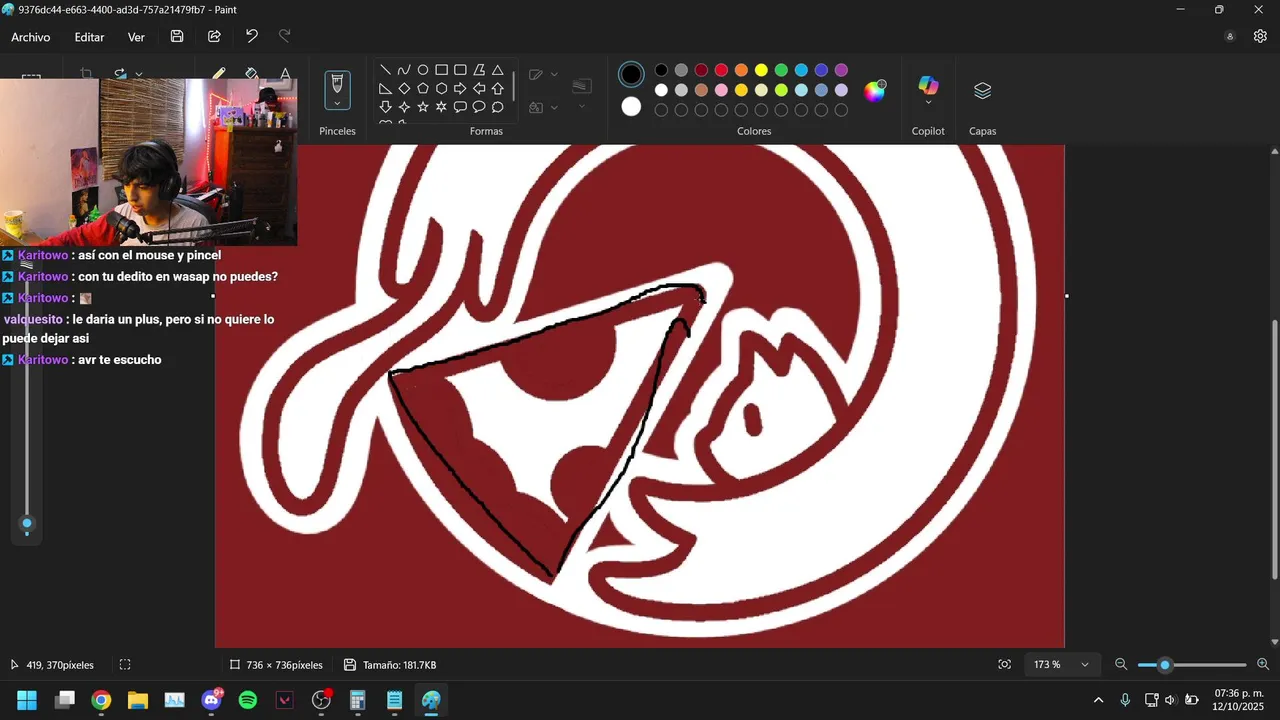This screenshot has width=1280, height=720.
Task: Open the Pinceles brush dropdown
Action: coord(337,103)
